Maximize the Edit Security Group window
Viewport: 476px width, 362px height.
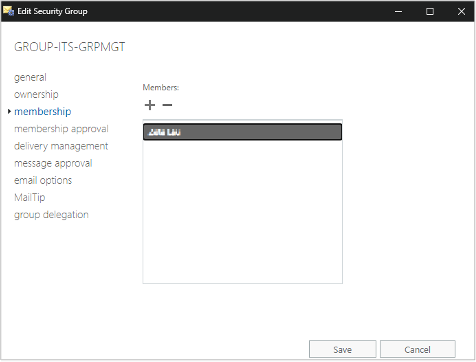pyautogui.click(x=430, y=11)
